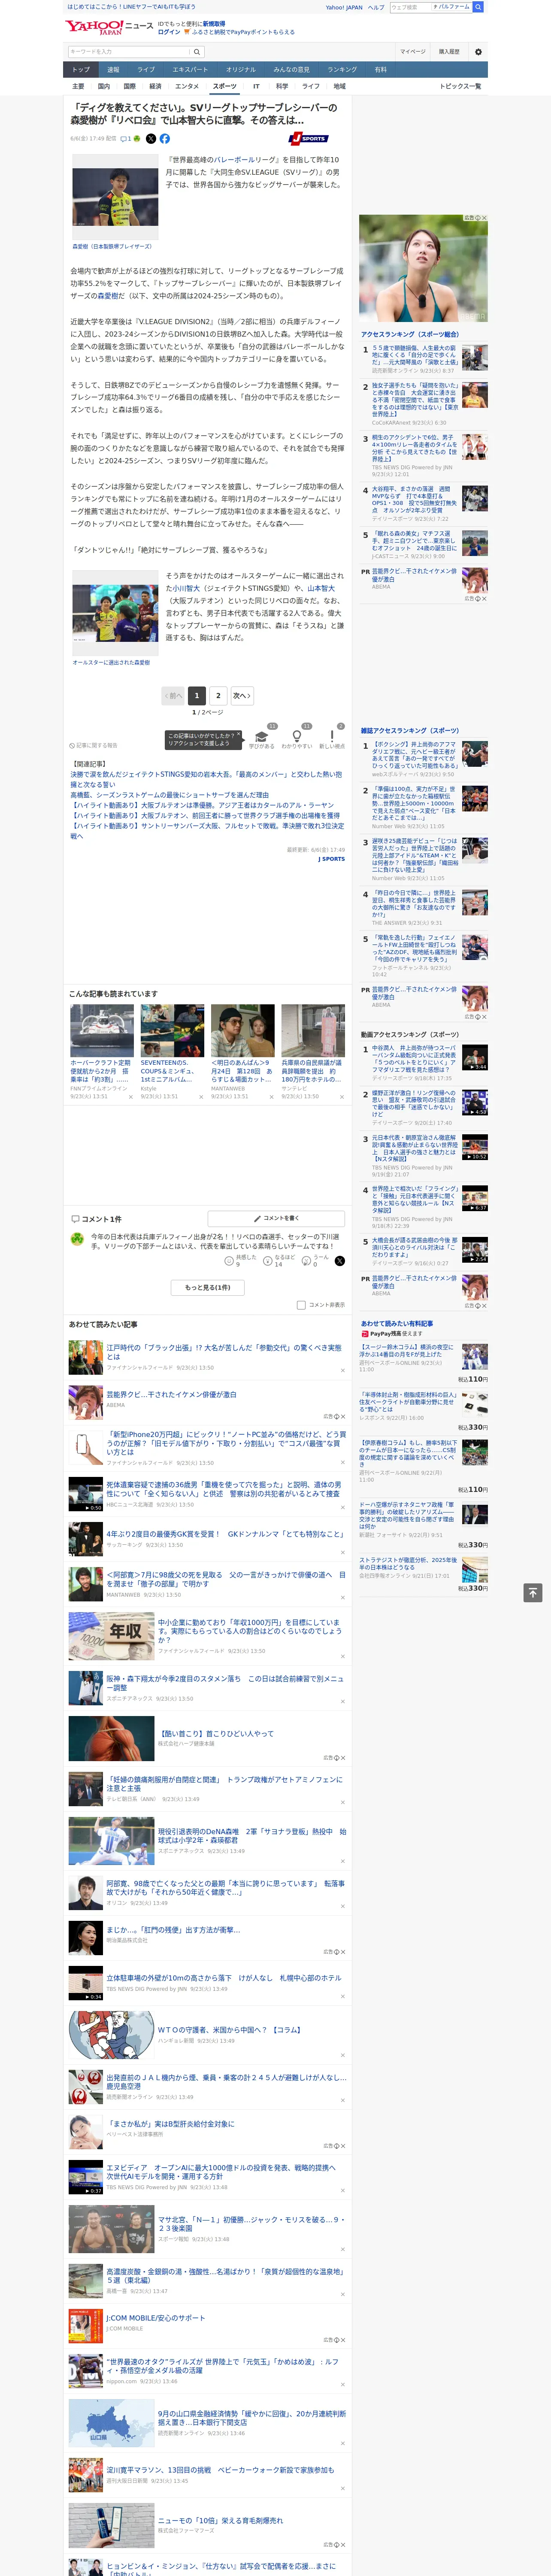The height and width of the screenshot is (2576, 551).
Task: Click the commenter's green clover avatar
Action: click(x=77, y=1240)
